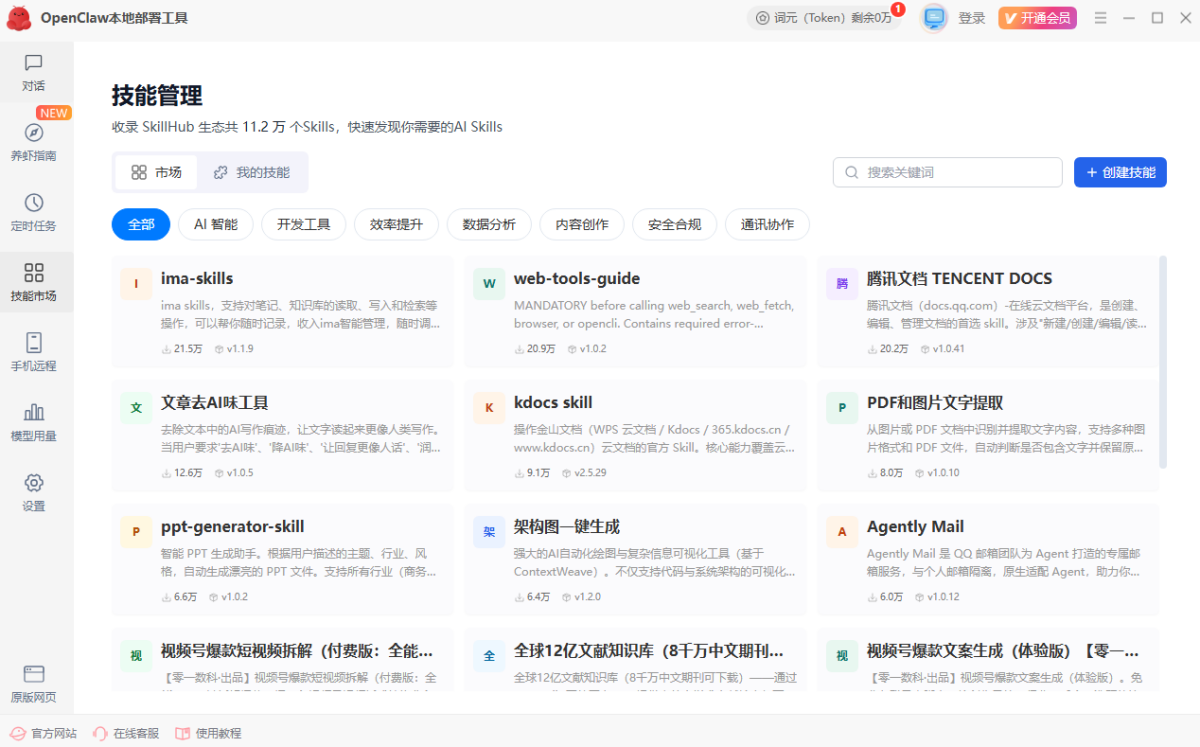Click the 搜索关键词 search field
The image size is (1200, 747).
click(948, 172)
